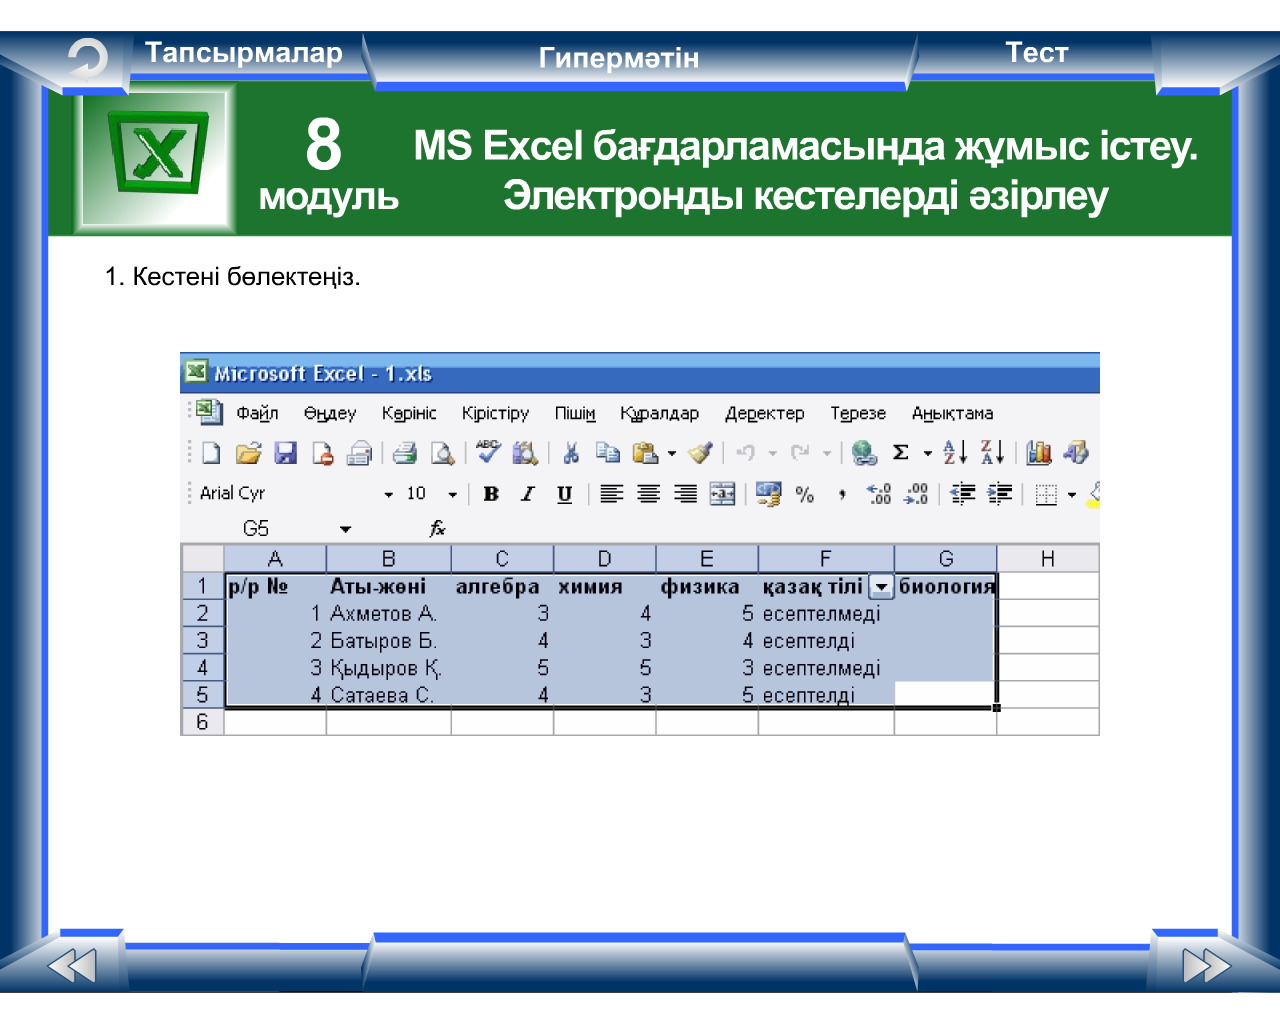The height and width of the screenshot is (1024, 1280).
Task: Click the Increase Decimal icon
Action: [879, 494]
